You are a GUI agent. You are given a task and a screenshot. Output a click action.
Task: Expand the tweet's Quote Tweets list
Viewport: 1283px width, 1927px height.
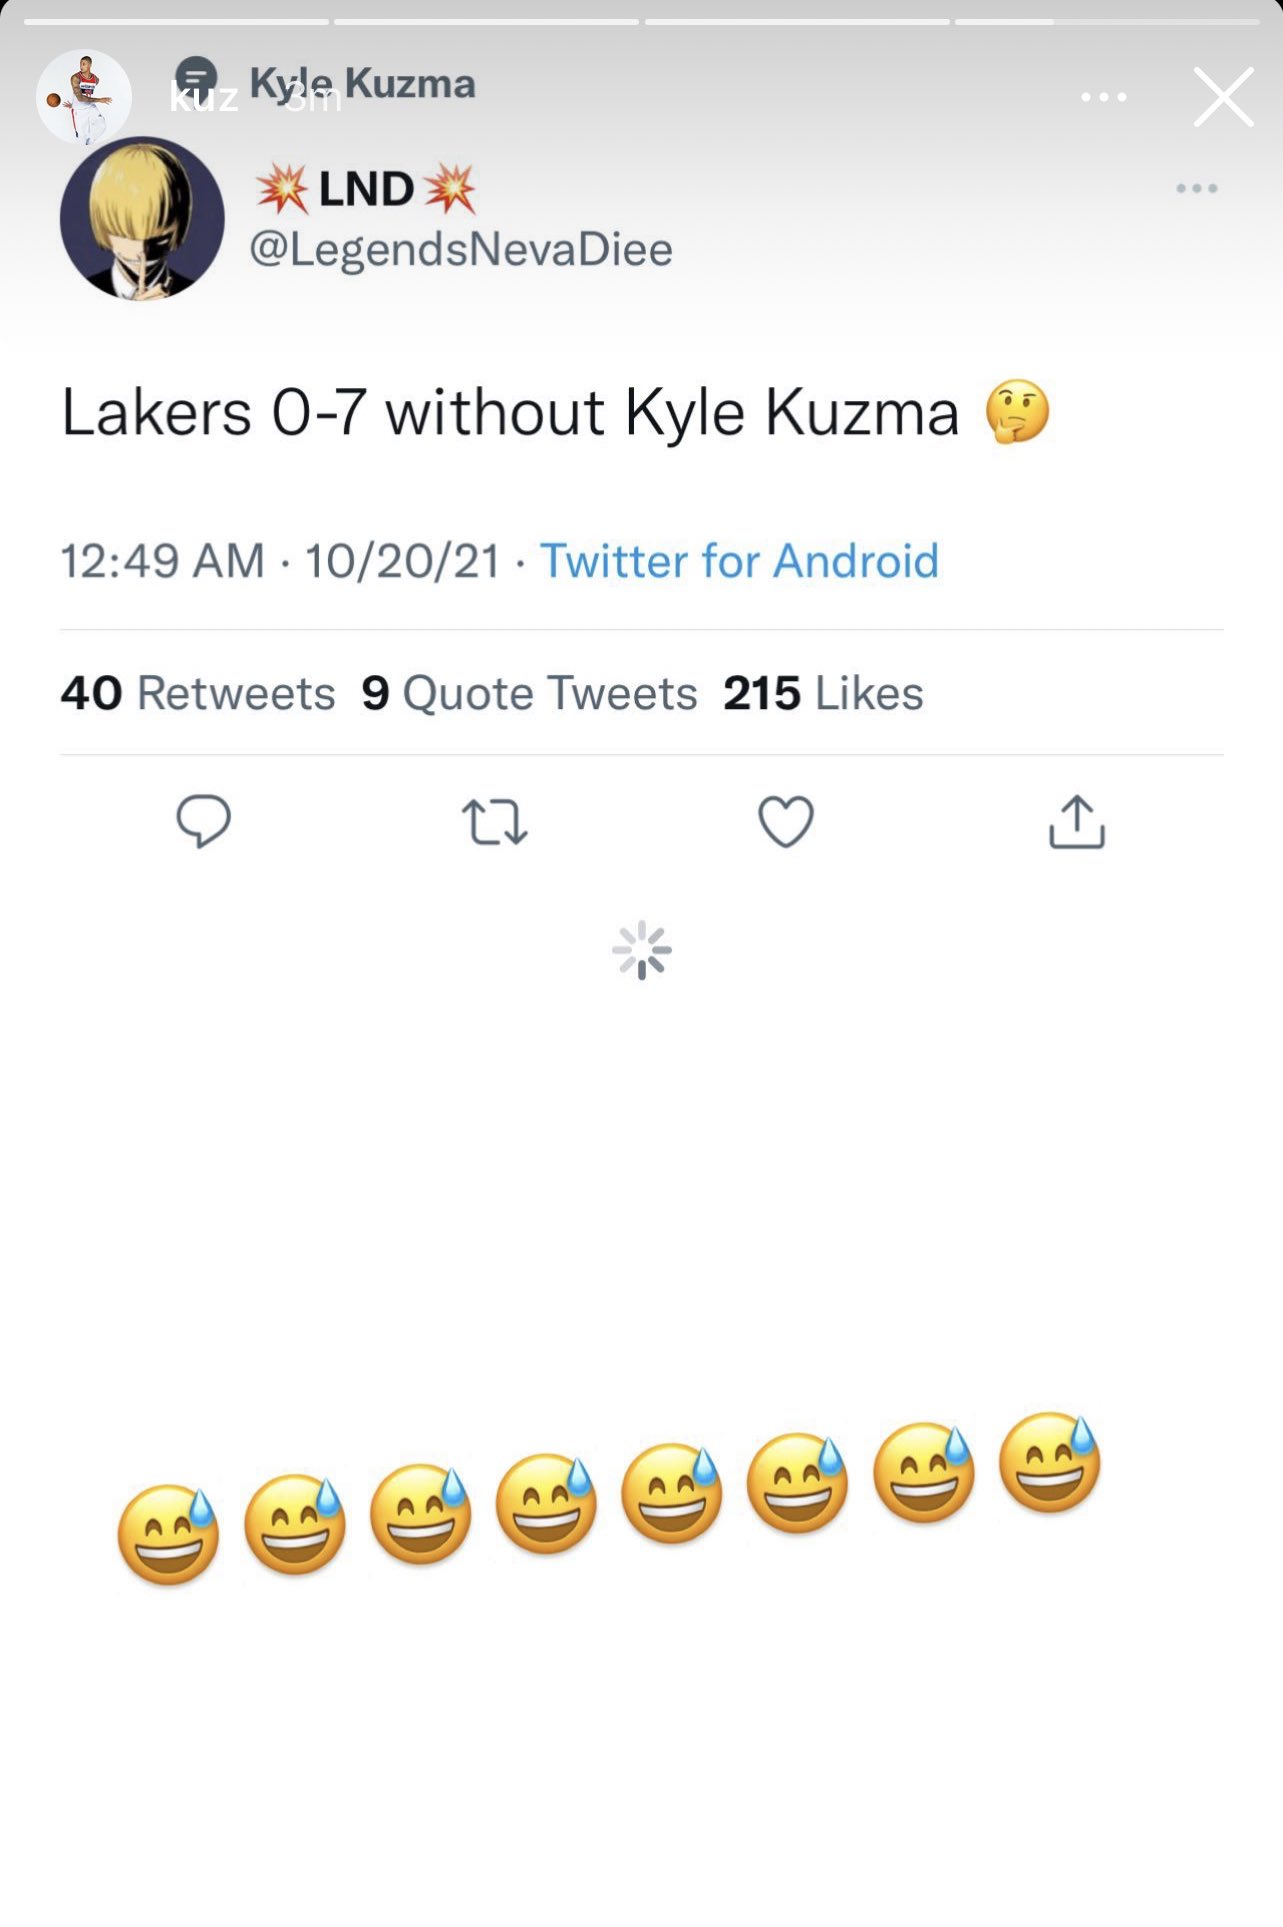point(528,693)
